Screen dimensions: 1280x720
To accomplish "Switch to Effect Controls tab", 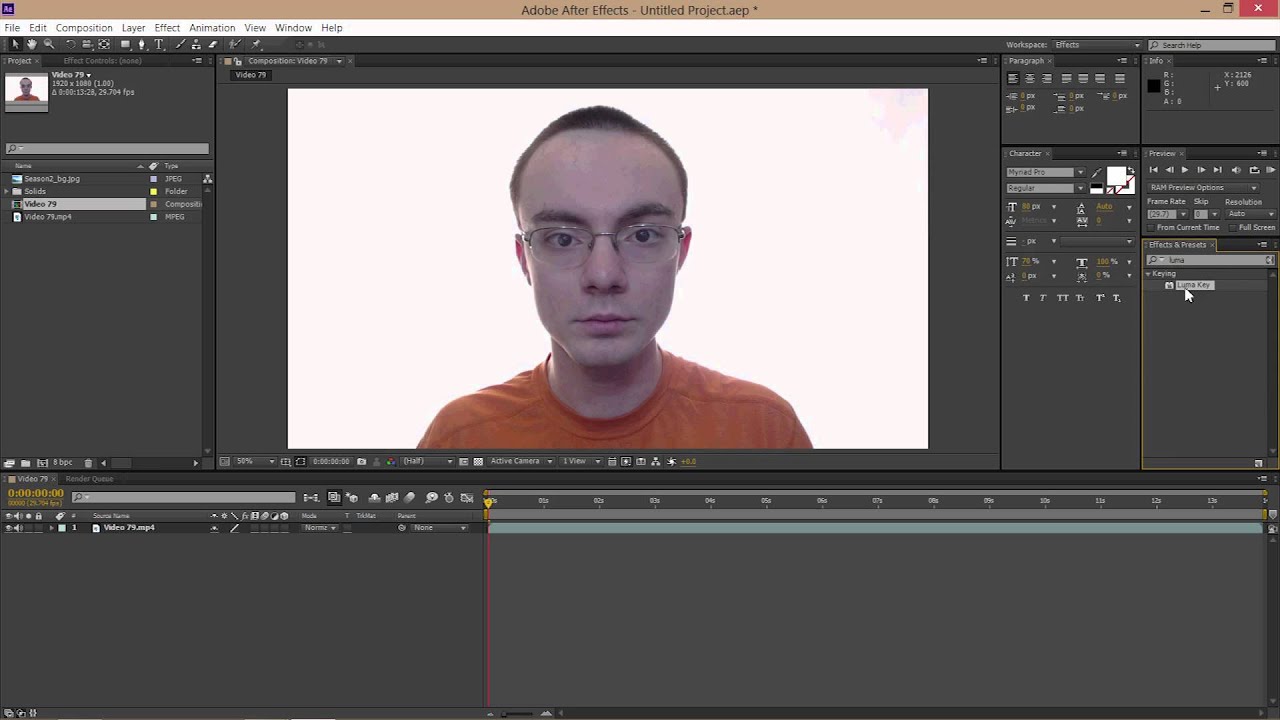I will coord(102,61).
